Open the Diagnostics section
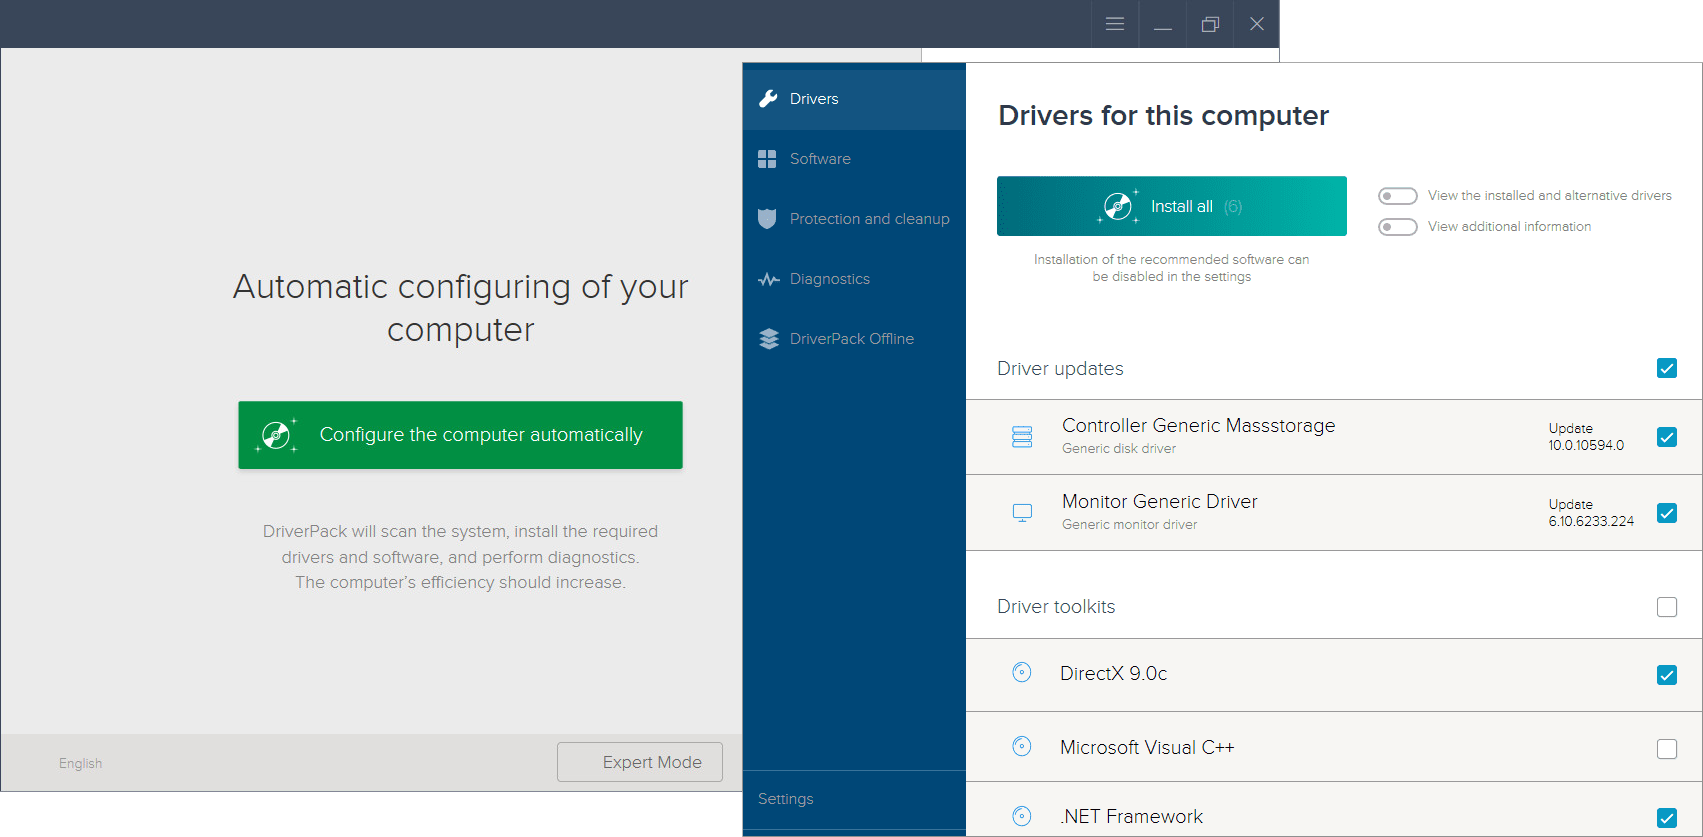 click(x=854, y=279)
